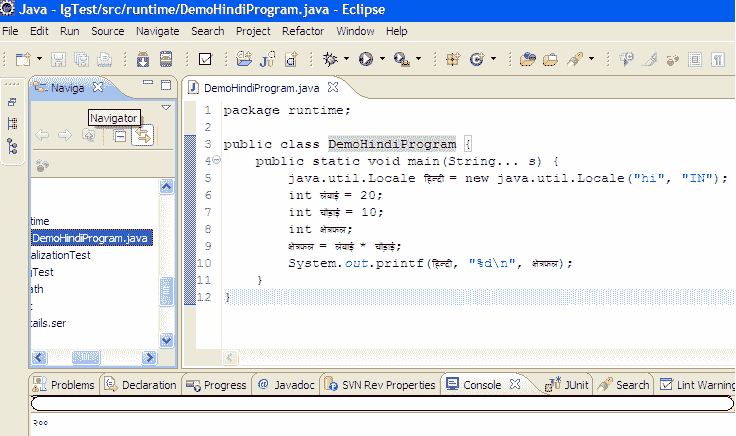
Task: Switch to the Problems tab
Action: point(64,385)
